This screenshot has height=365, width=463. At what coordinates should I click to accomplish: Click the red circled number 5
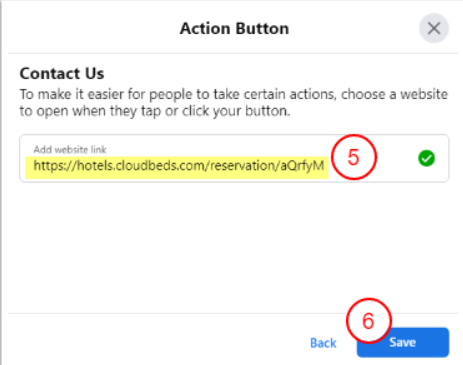coord(354,157)
